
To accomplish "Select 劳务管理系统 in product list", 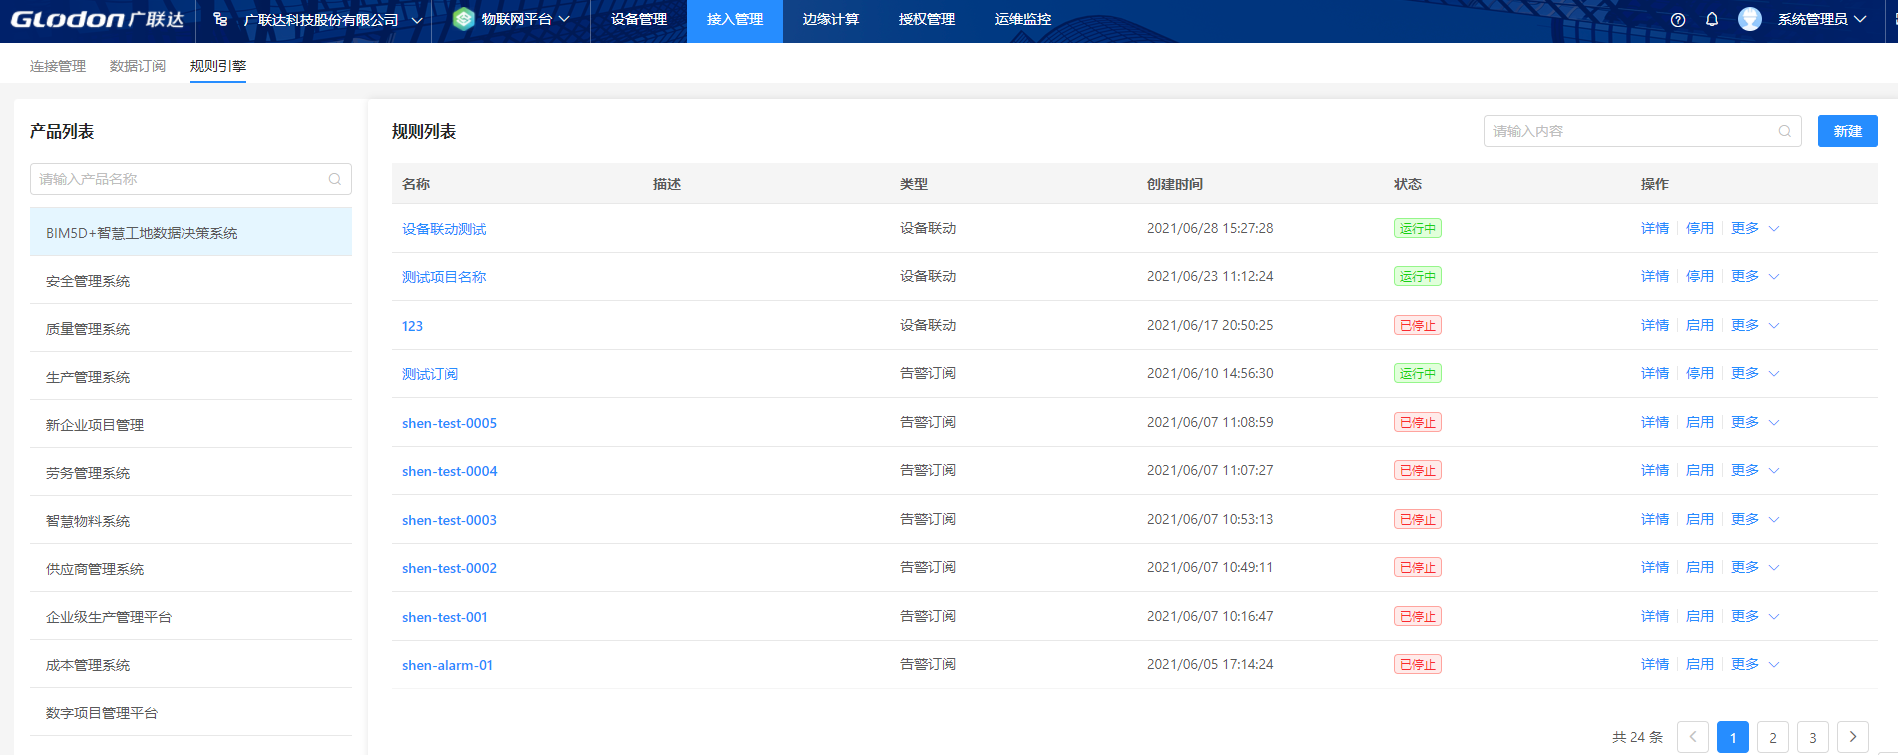I will (x=191, y=473).
